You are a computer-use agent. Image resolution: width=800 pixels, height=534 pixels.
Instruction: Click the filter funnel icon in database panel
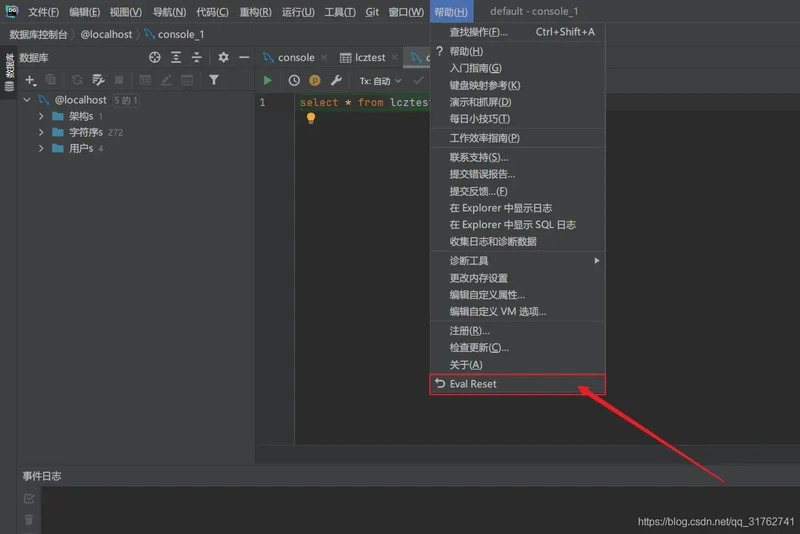pos(214,80)
